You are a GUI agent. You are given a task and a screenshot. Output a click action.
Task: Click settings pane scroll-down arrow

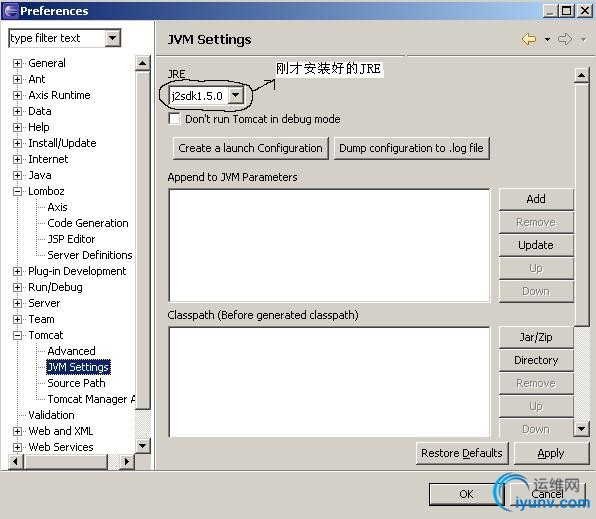point(582,429)
